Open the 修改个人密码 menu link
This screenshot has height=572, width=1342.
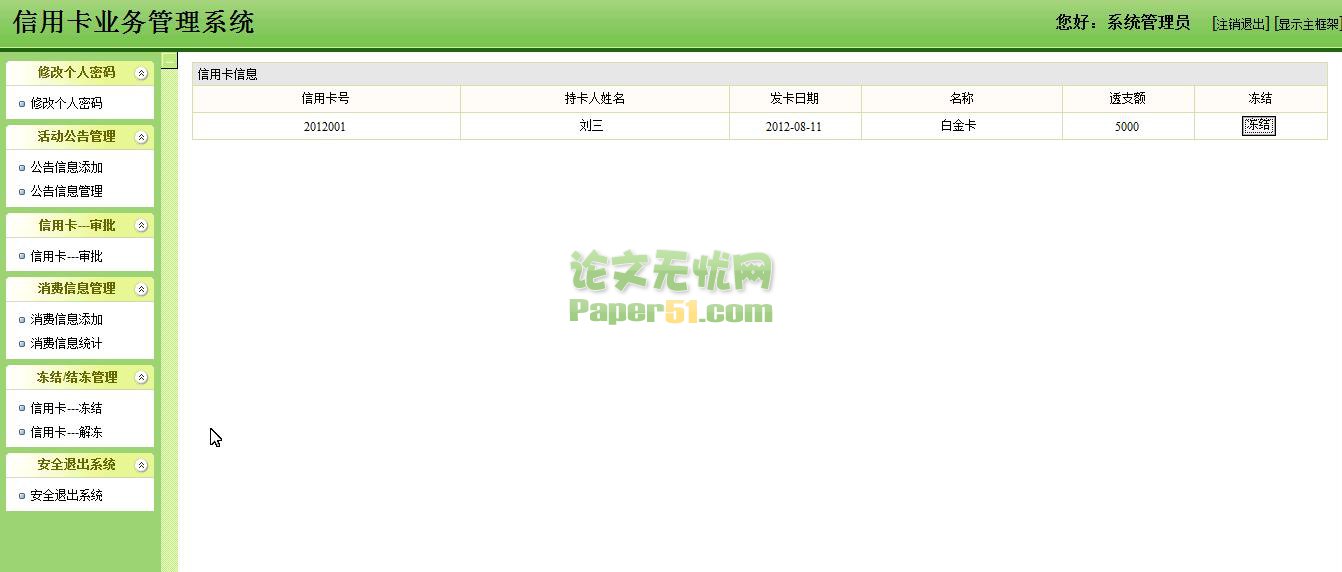click(66, 103)
